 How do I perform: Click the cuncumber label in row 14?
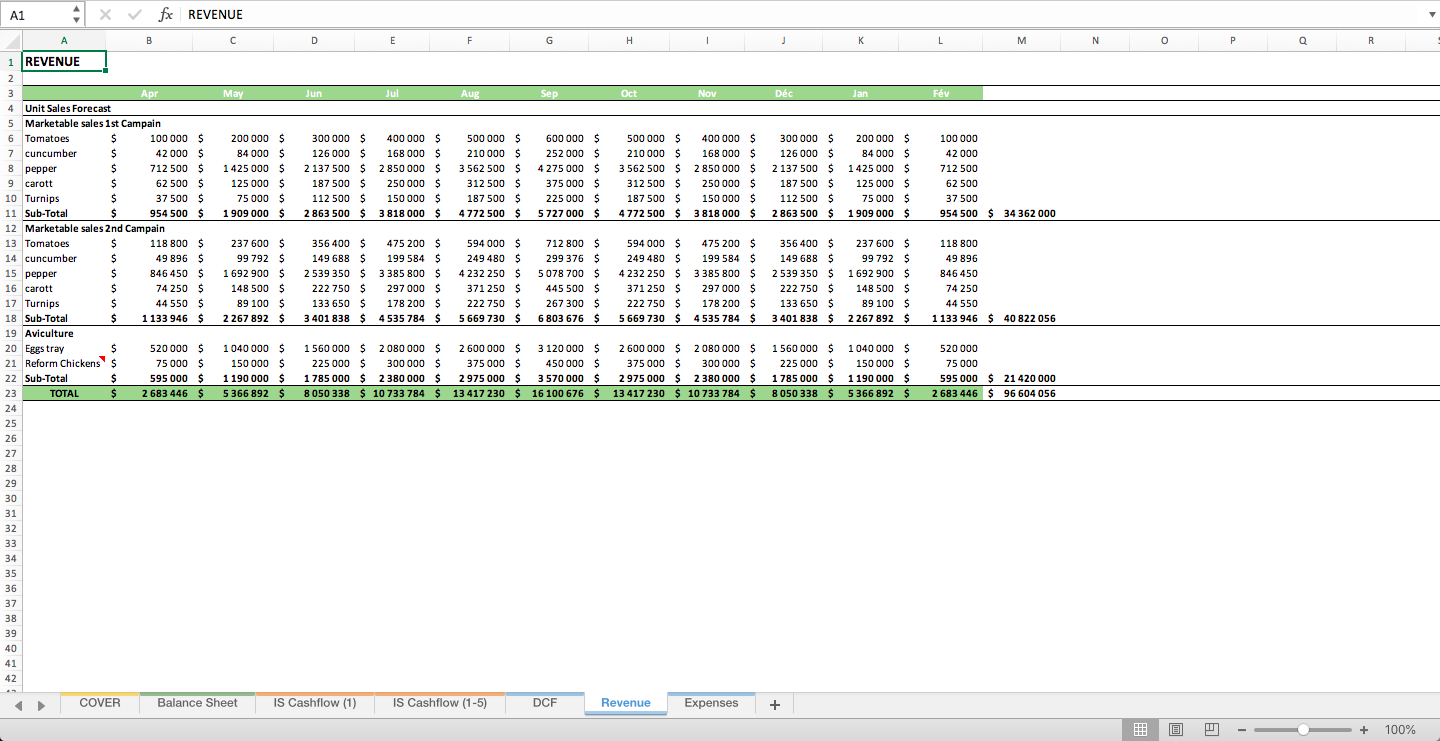pos(51,258)
